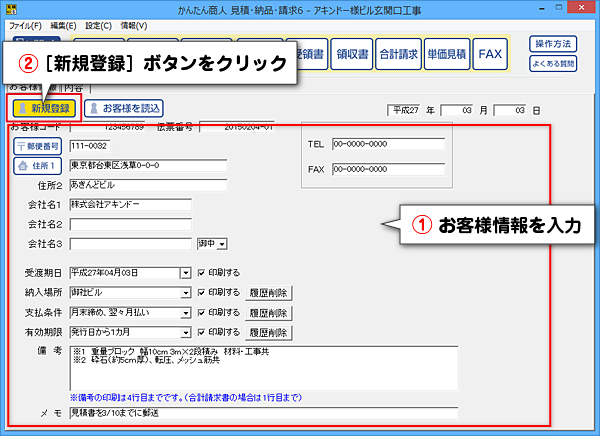The height and width of the screenshot is (436, 600).
Task: Expand the 御中 honorific dropdown
Action: point(222,243)
